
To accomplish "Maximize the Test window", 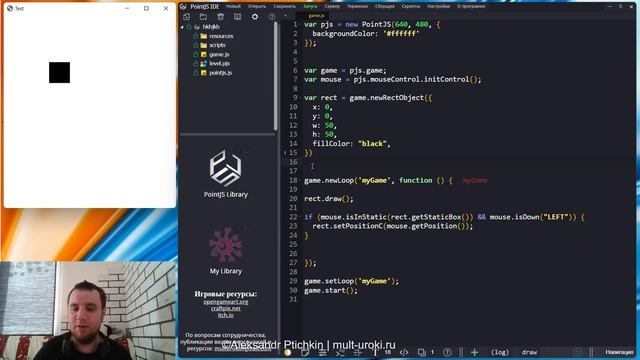I will pos(146,8).
